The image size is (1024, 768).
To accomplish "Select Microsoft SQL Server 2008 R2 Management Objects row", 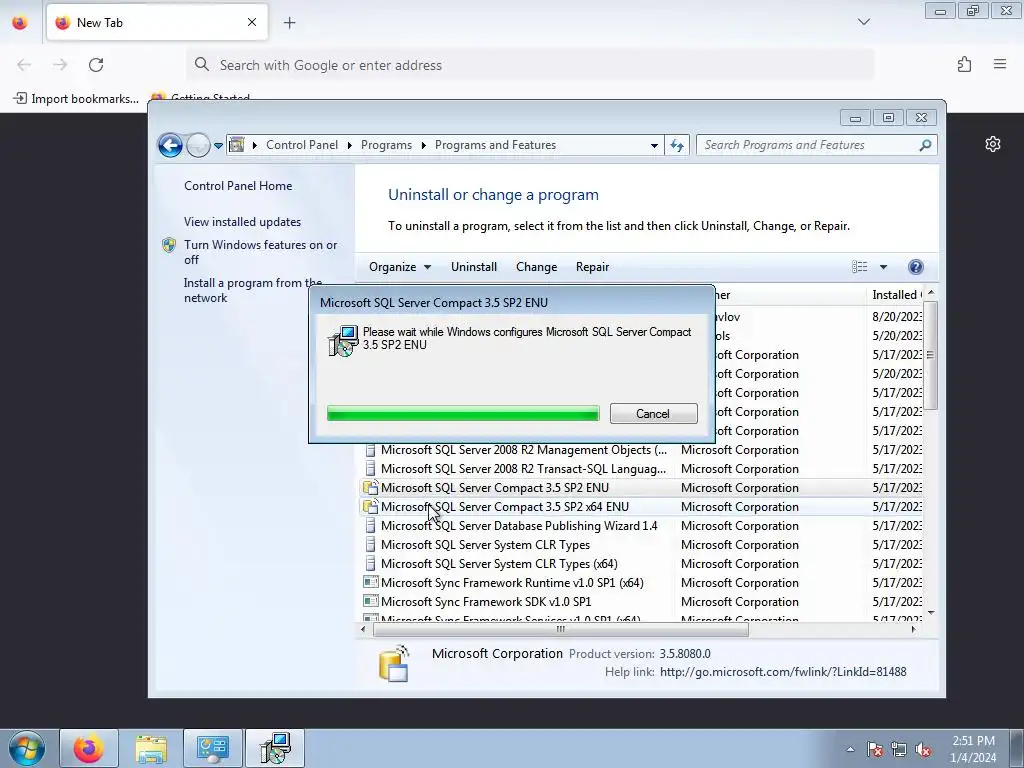I will tap(641, 450).
